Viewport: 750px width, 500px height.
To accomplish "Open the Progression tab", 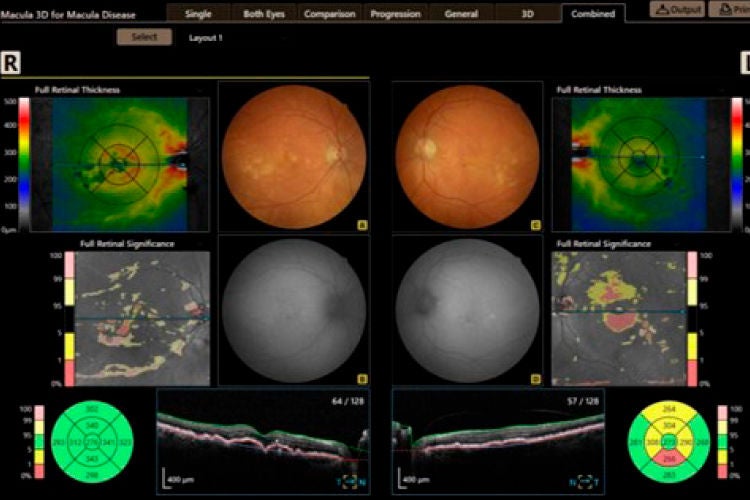I will [396, 14].
